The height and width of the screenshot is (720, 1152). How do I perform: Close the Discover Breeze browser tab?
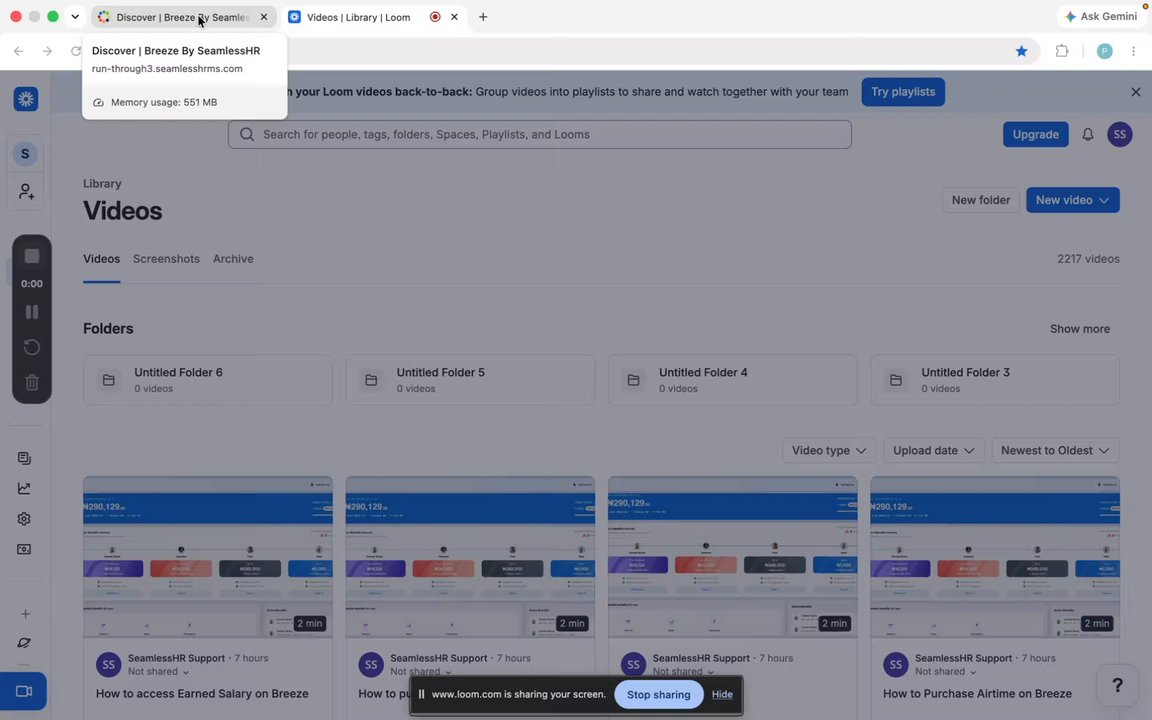pyautogui.click(x=264, y=17)
